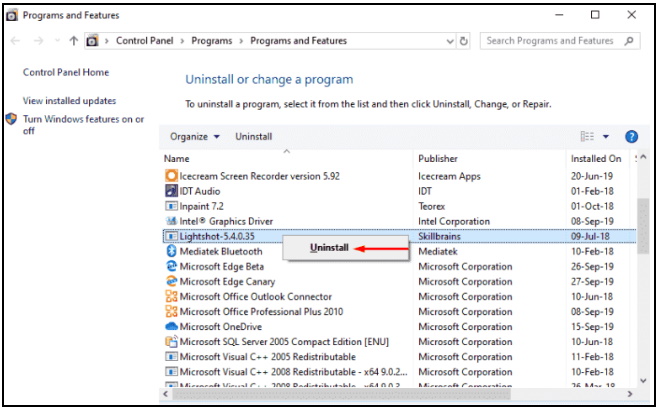
Task: Click the 20-Jun-19 install date
Action: (x=592, y=176)
